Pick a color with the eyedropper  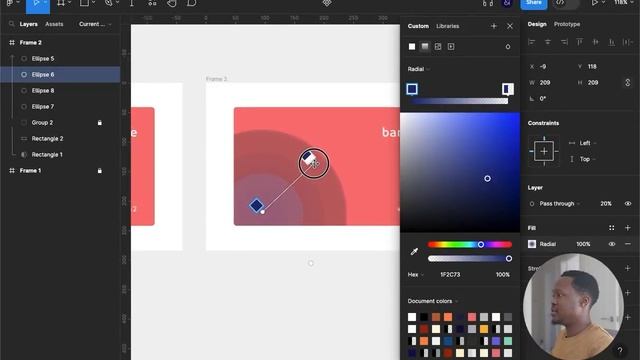click(414, 251)
